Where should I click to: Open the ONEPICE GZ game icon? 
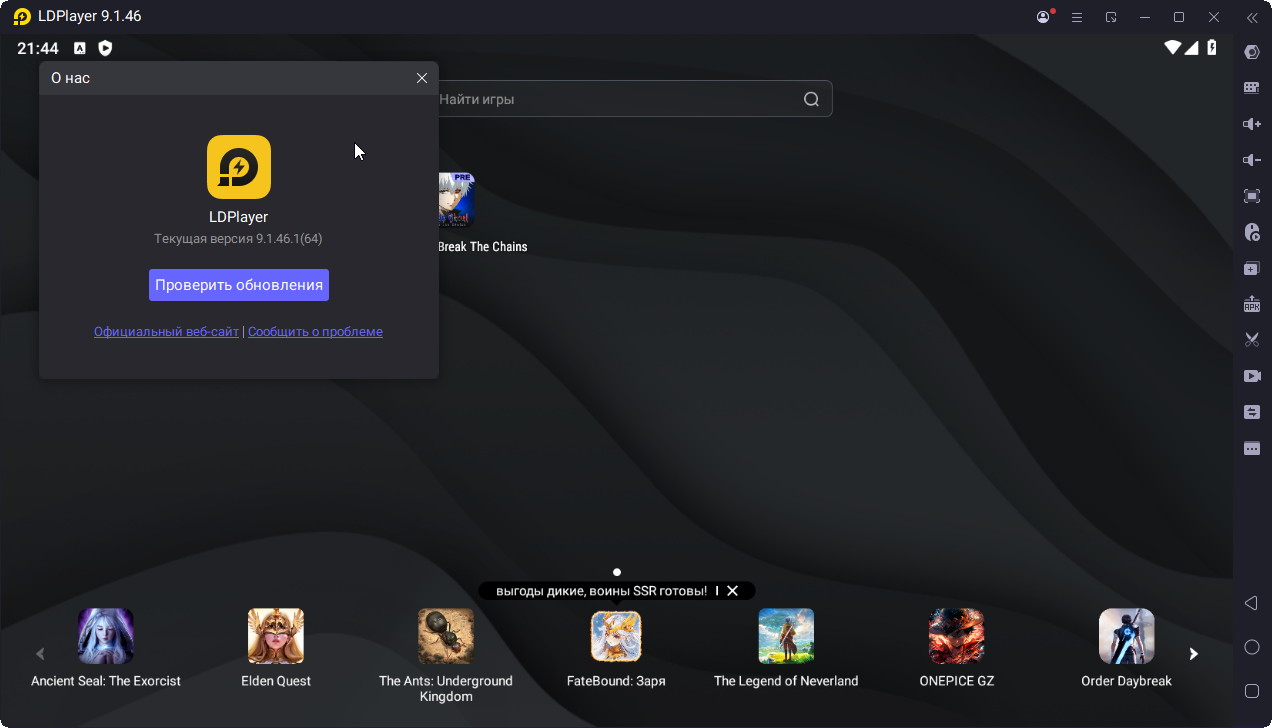pyautogui.click(x=956, y=636)
